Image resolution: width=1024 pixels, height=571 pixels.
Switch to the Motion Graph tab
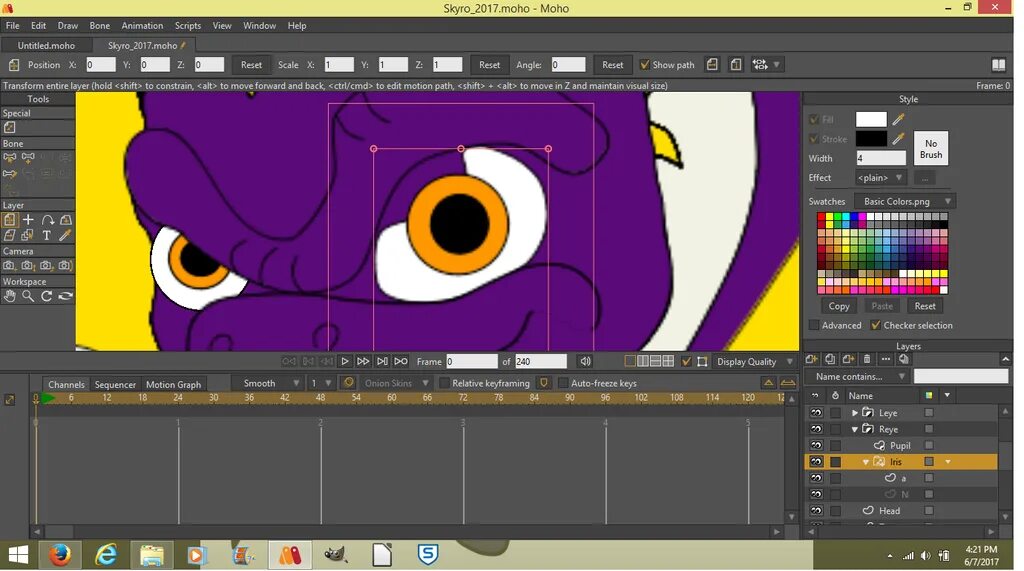173,384
